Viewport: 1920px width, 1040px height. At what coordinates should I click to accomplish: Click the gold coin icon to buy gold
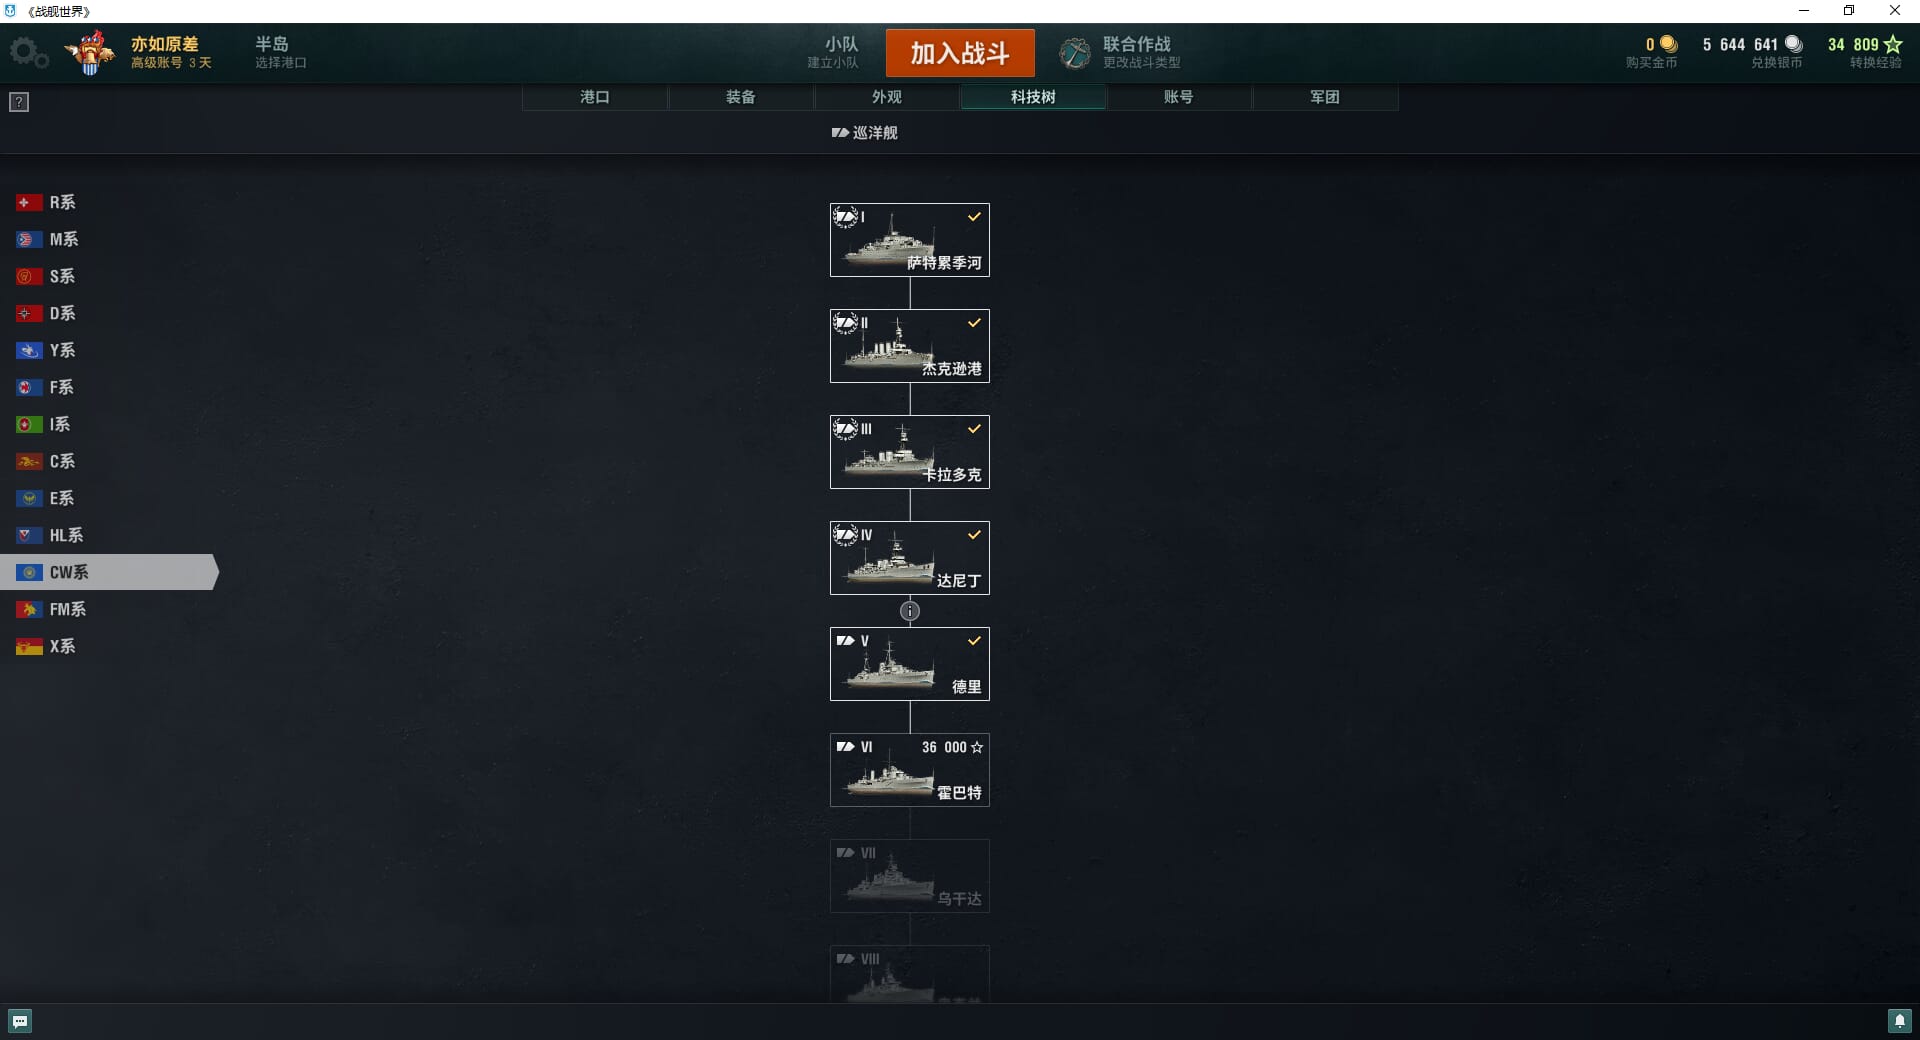[x=1668, y=44]
